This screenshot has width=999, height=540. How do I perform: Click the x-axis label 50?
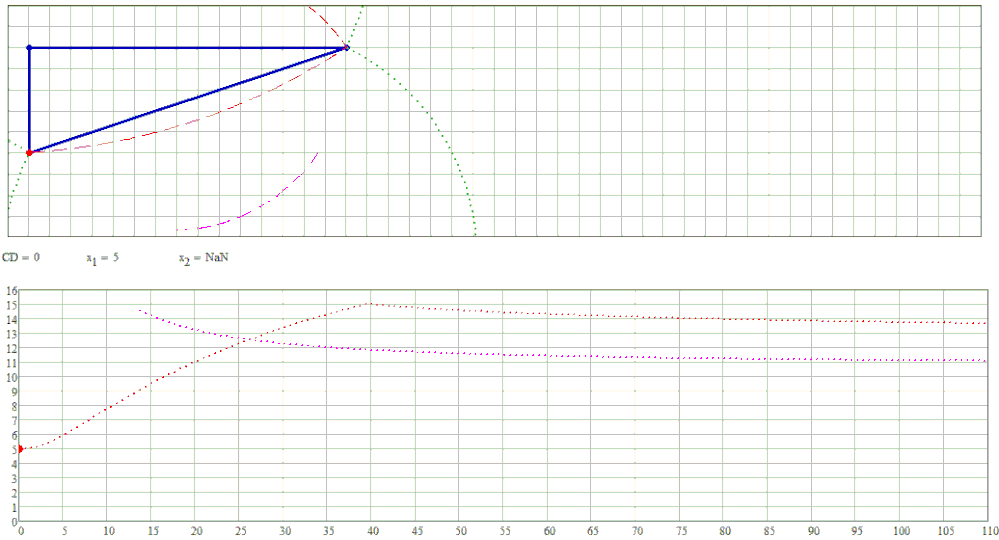click(461, 530)
